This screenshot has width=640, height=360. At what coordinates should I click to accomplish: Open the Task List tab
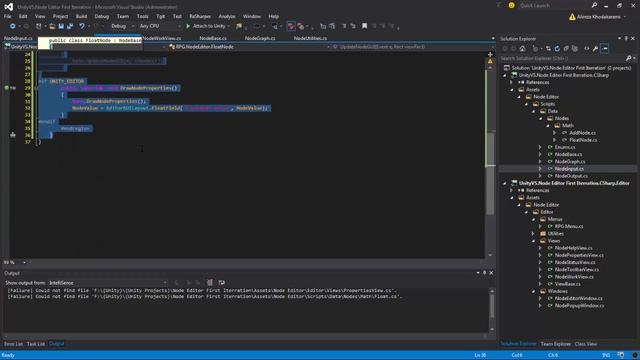pyautogui.click(x=36, y=344)
